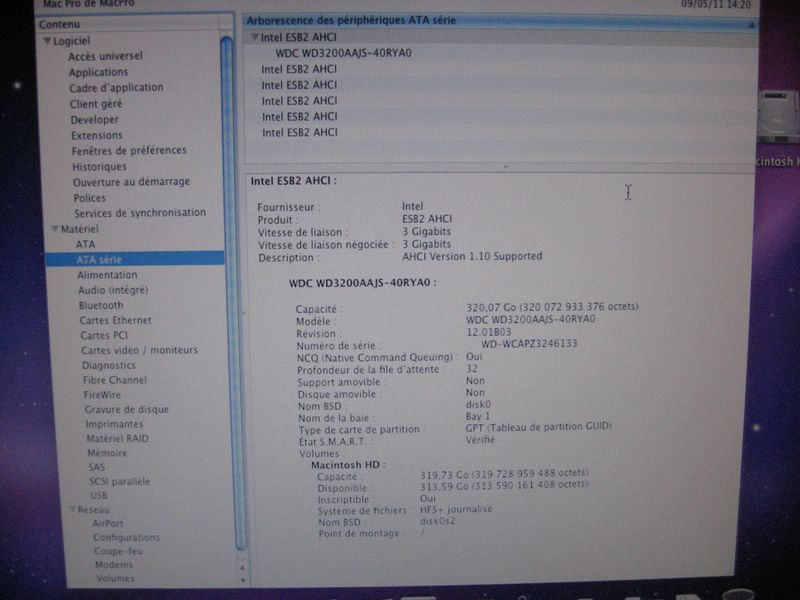This screenshot has width=800, height=600.
Task: Select Services de synchronisation
Action: 140,213
